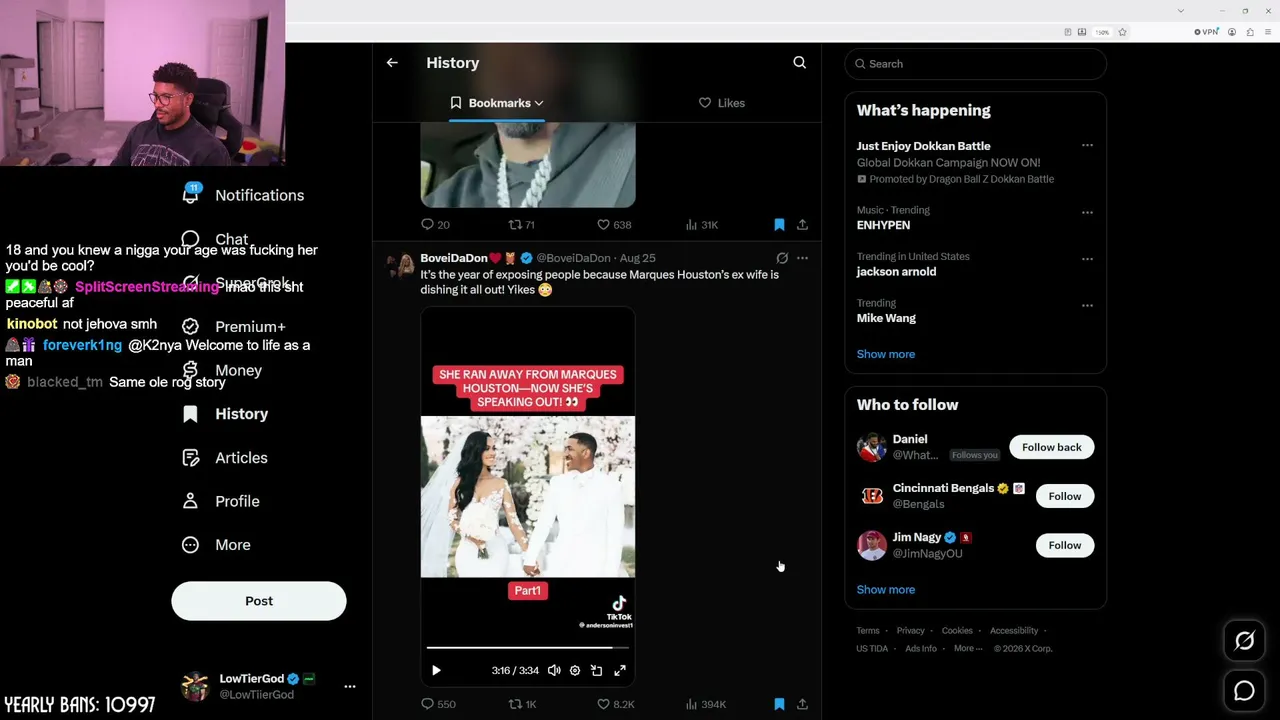This screenshot has width=1280, height=720.
Task: Open the Grok floating button
Action: pos(1244,641)
